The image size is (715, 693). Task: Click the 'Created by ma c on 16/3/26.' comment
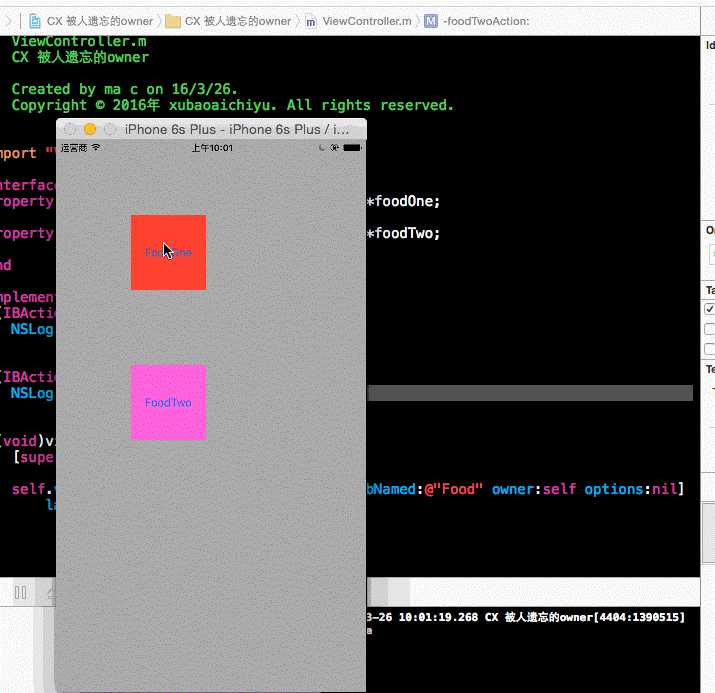124,89
